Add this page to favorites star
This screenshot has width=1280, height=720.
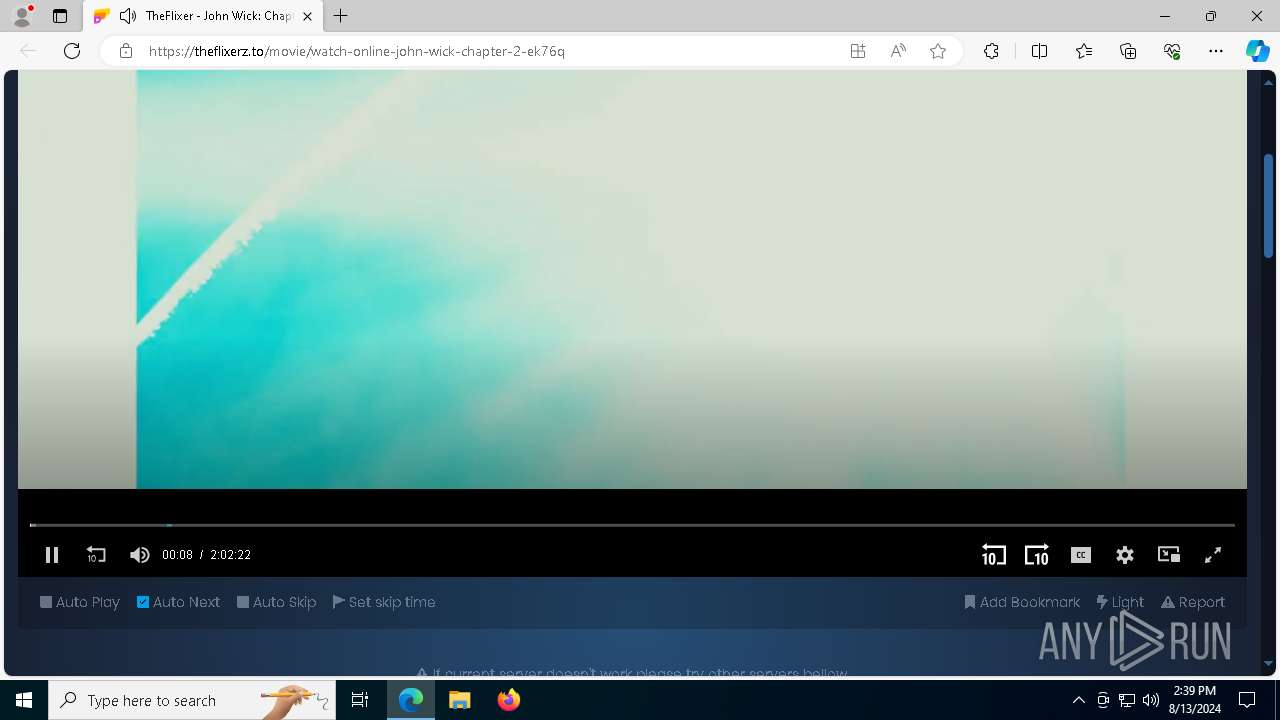(x=938, y=51)
